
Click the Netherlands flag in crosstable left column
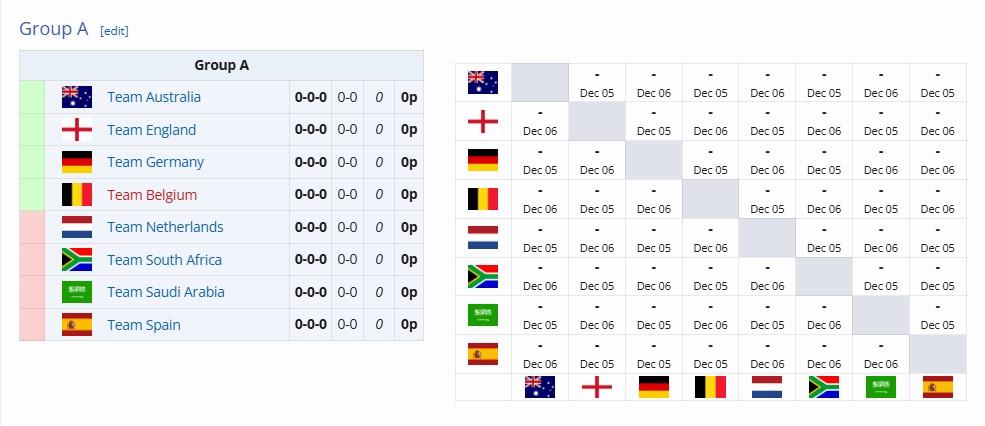pos(482,238)
